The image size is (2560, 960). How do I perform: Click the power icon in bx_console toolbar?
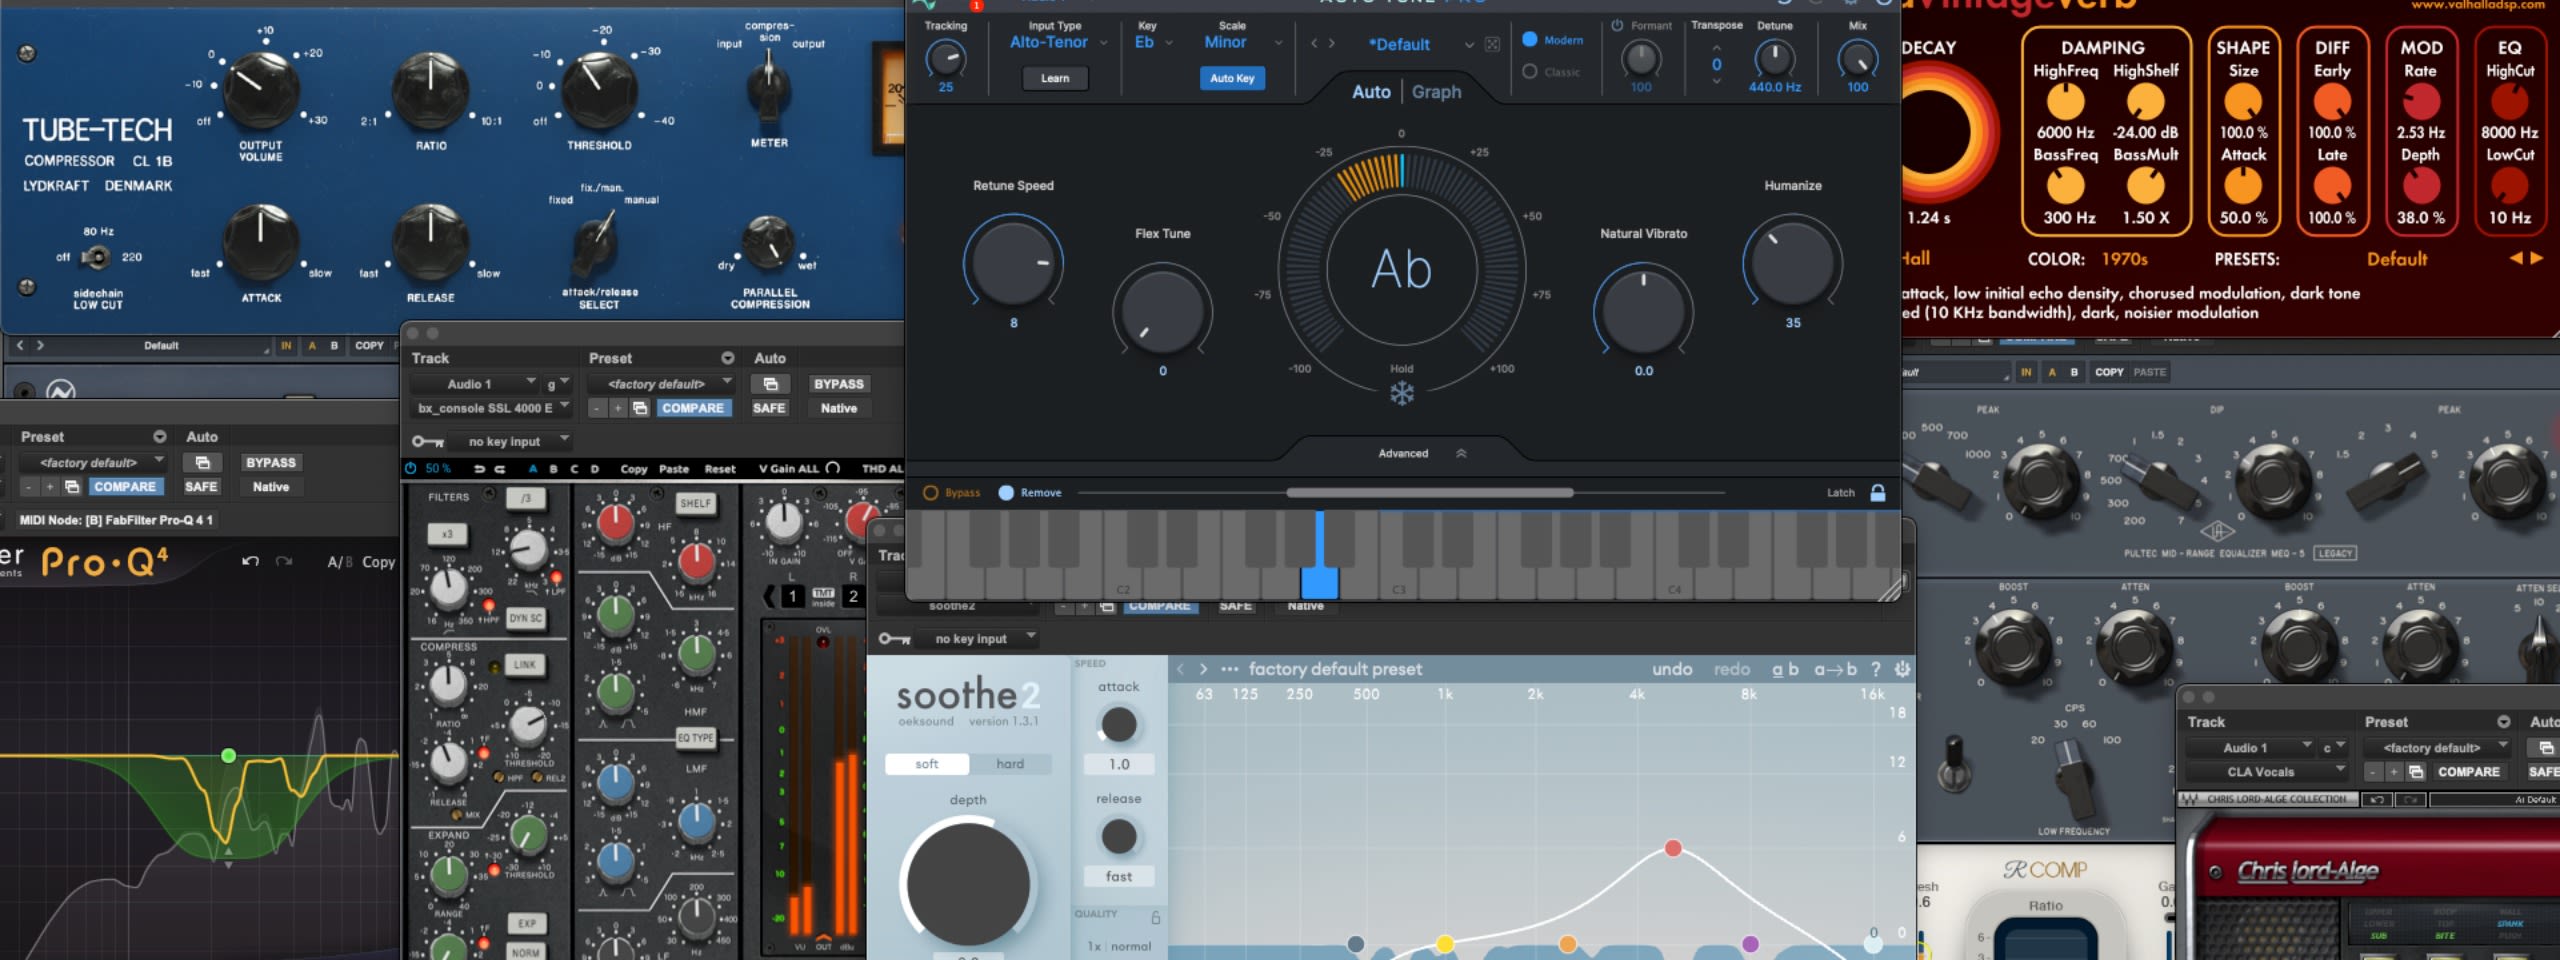click(410, 468)
